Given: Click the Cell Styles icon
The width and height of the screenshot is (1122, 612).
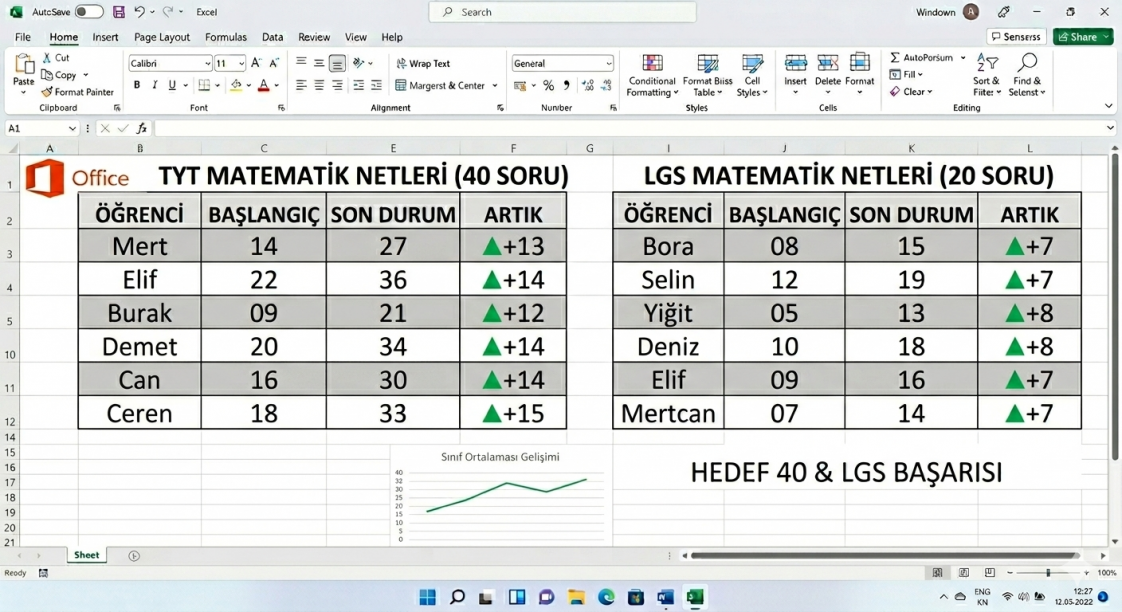Looking at the screenshot, I should [752, 65].
